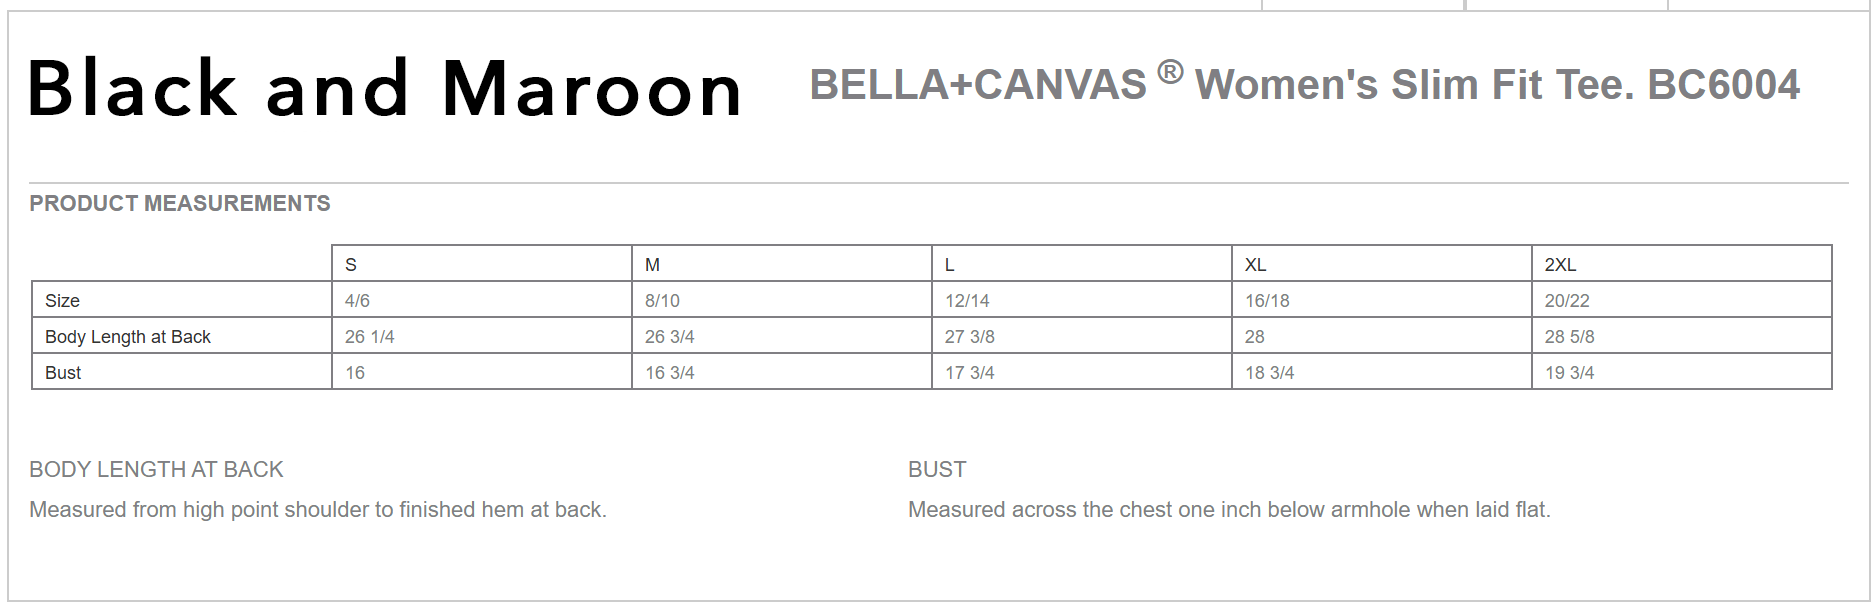1874x608 pixels.
Task: Click the registered trademark symbol after BELLA+CANVAS
Action: pyautogui.click(x=1170, y=72)
